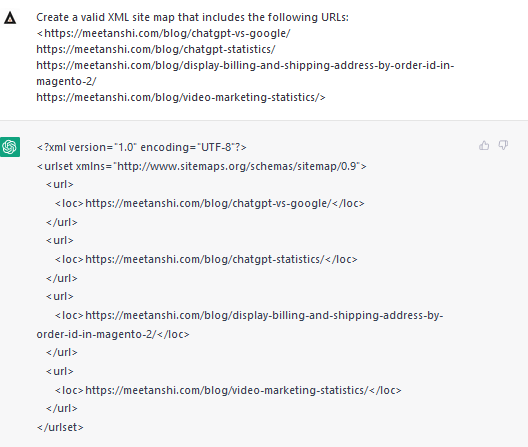Click the ChatGPT logo avatar
The image size is (528, 447).
point(10,147)
